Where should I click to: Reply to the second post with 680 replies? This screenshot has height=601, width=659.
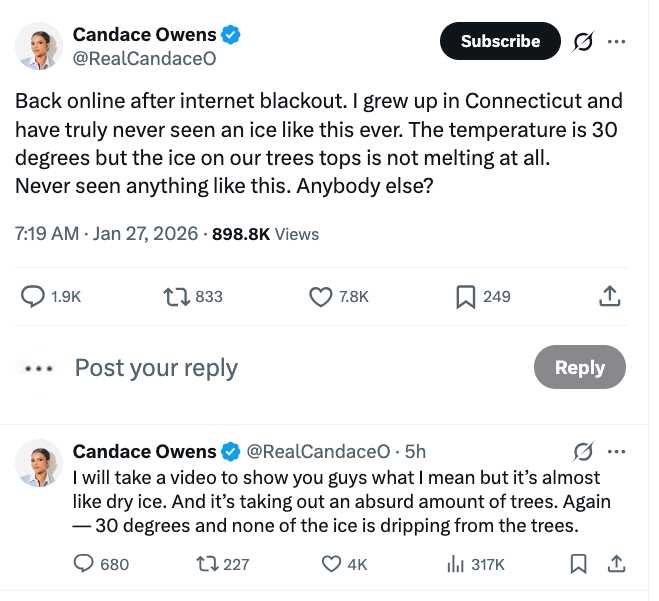click(x=84, y=564)
